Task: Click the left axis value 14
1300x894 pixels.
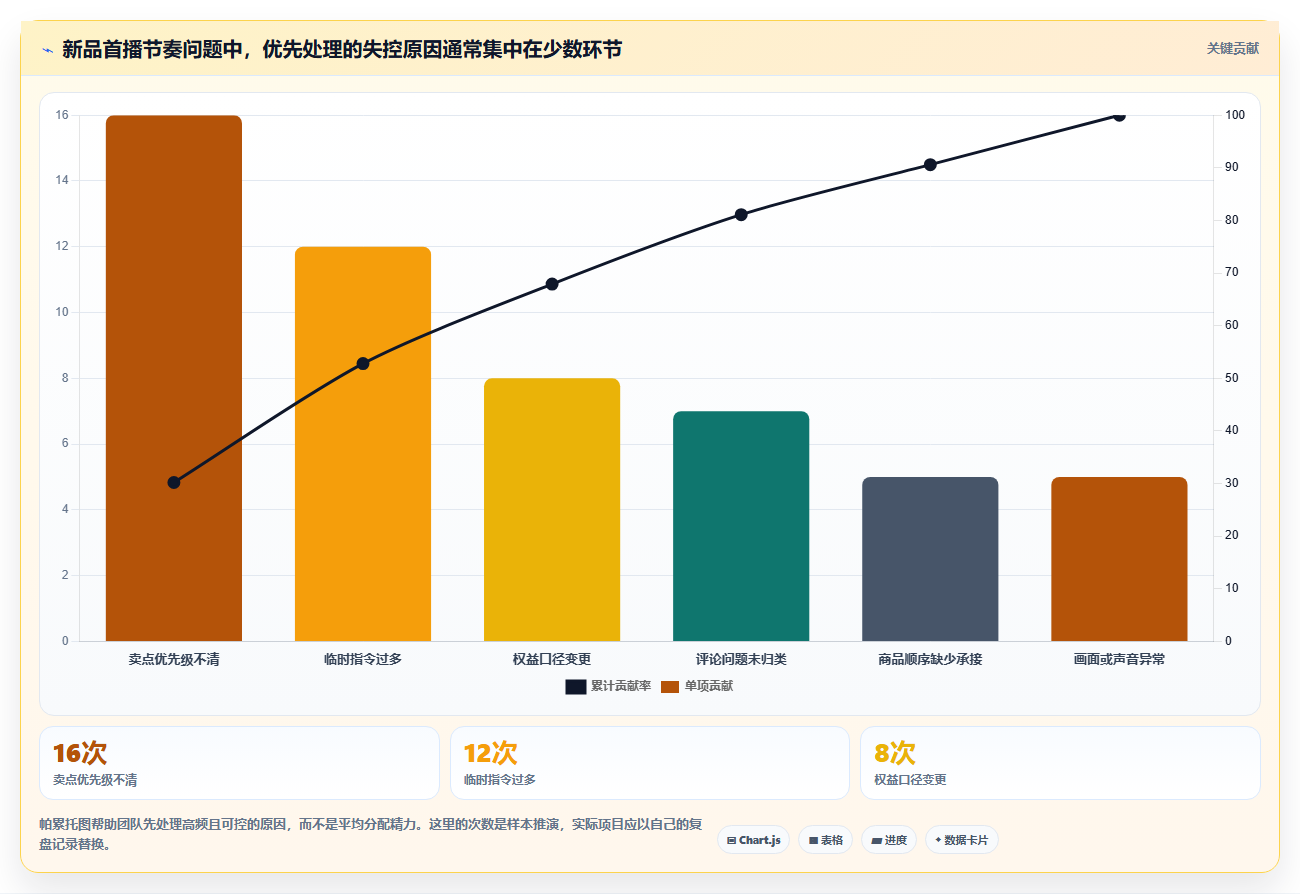Action: [x=62, y=180]
